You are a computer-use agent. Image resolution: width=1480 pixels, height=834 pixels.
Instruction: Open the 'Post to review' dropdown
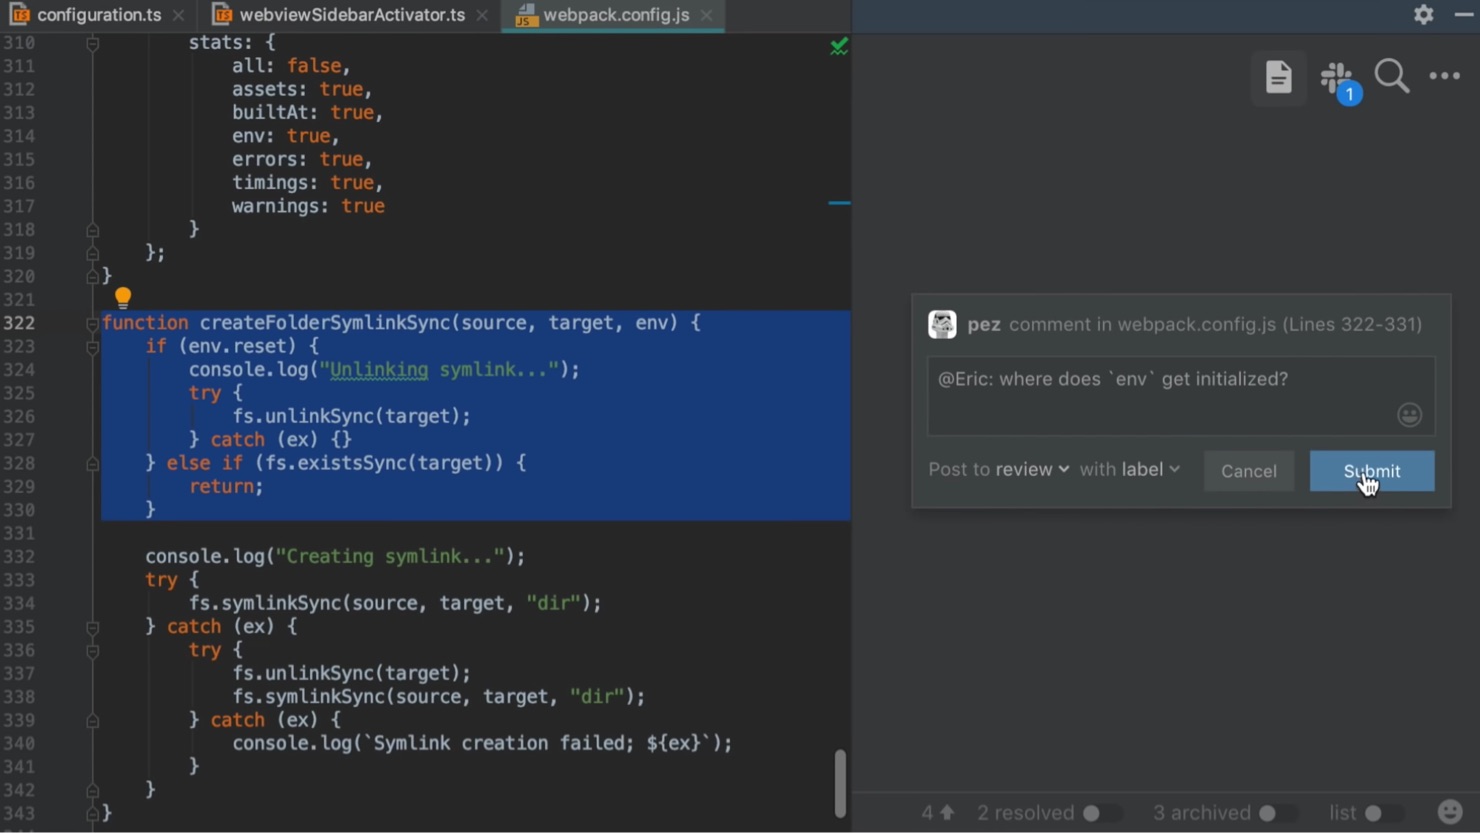[x=1031, y=469]
